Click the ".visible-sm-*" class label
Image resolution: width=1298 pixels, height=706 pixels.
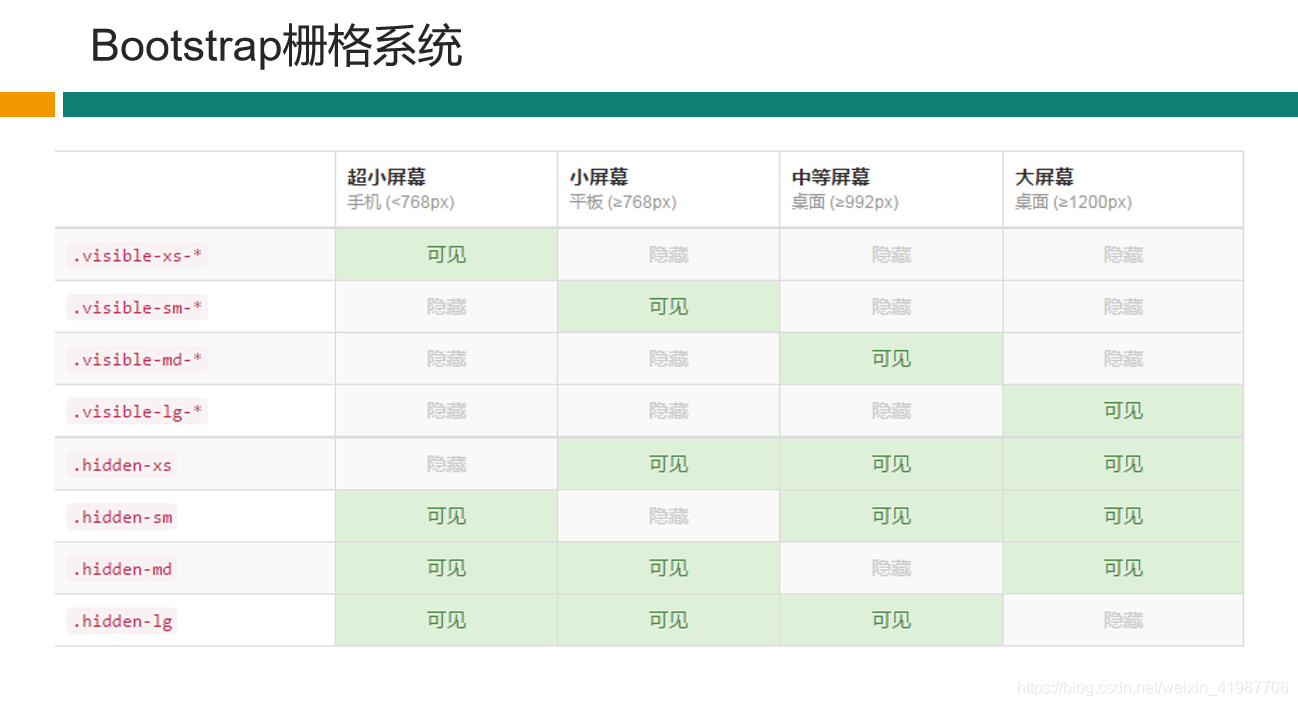click(137, 307)
